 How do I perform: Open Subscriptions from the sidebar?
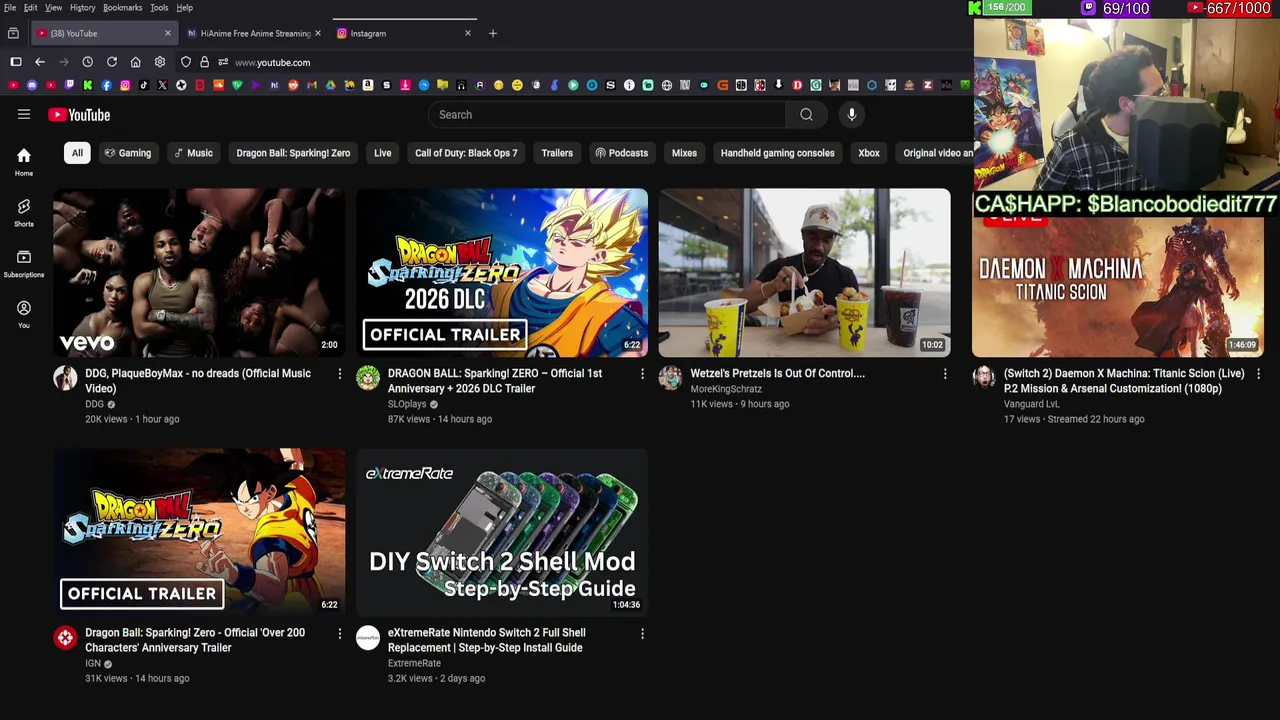click(x=24, y=263)
